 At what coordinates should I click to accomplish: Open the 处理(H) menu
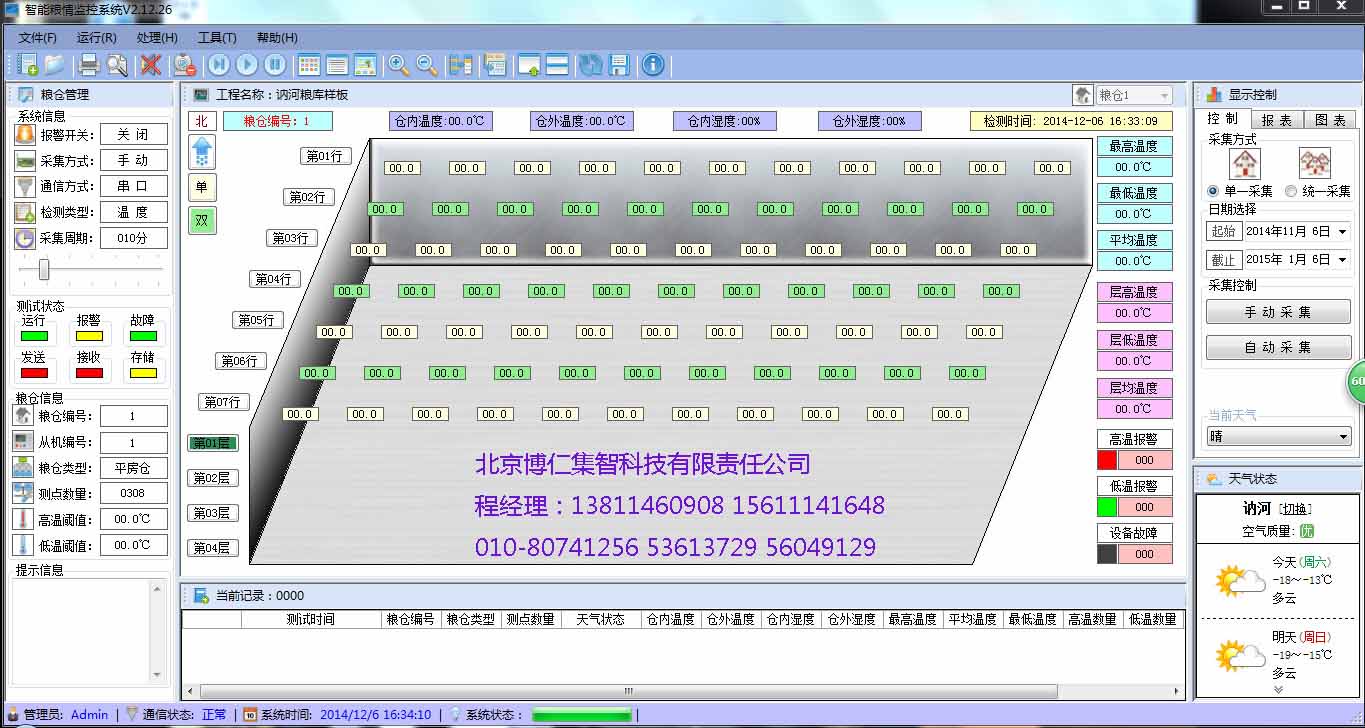[157, 37]
